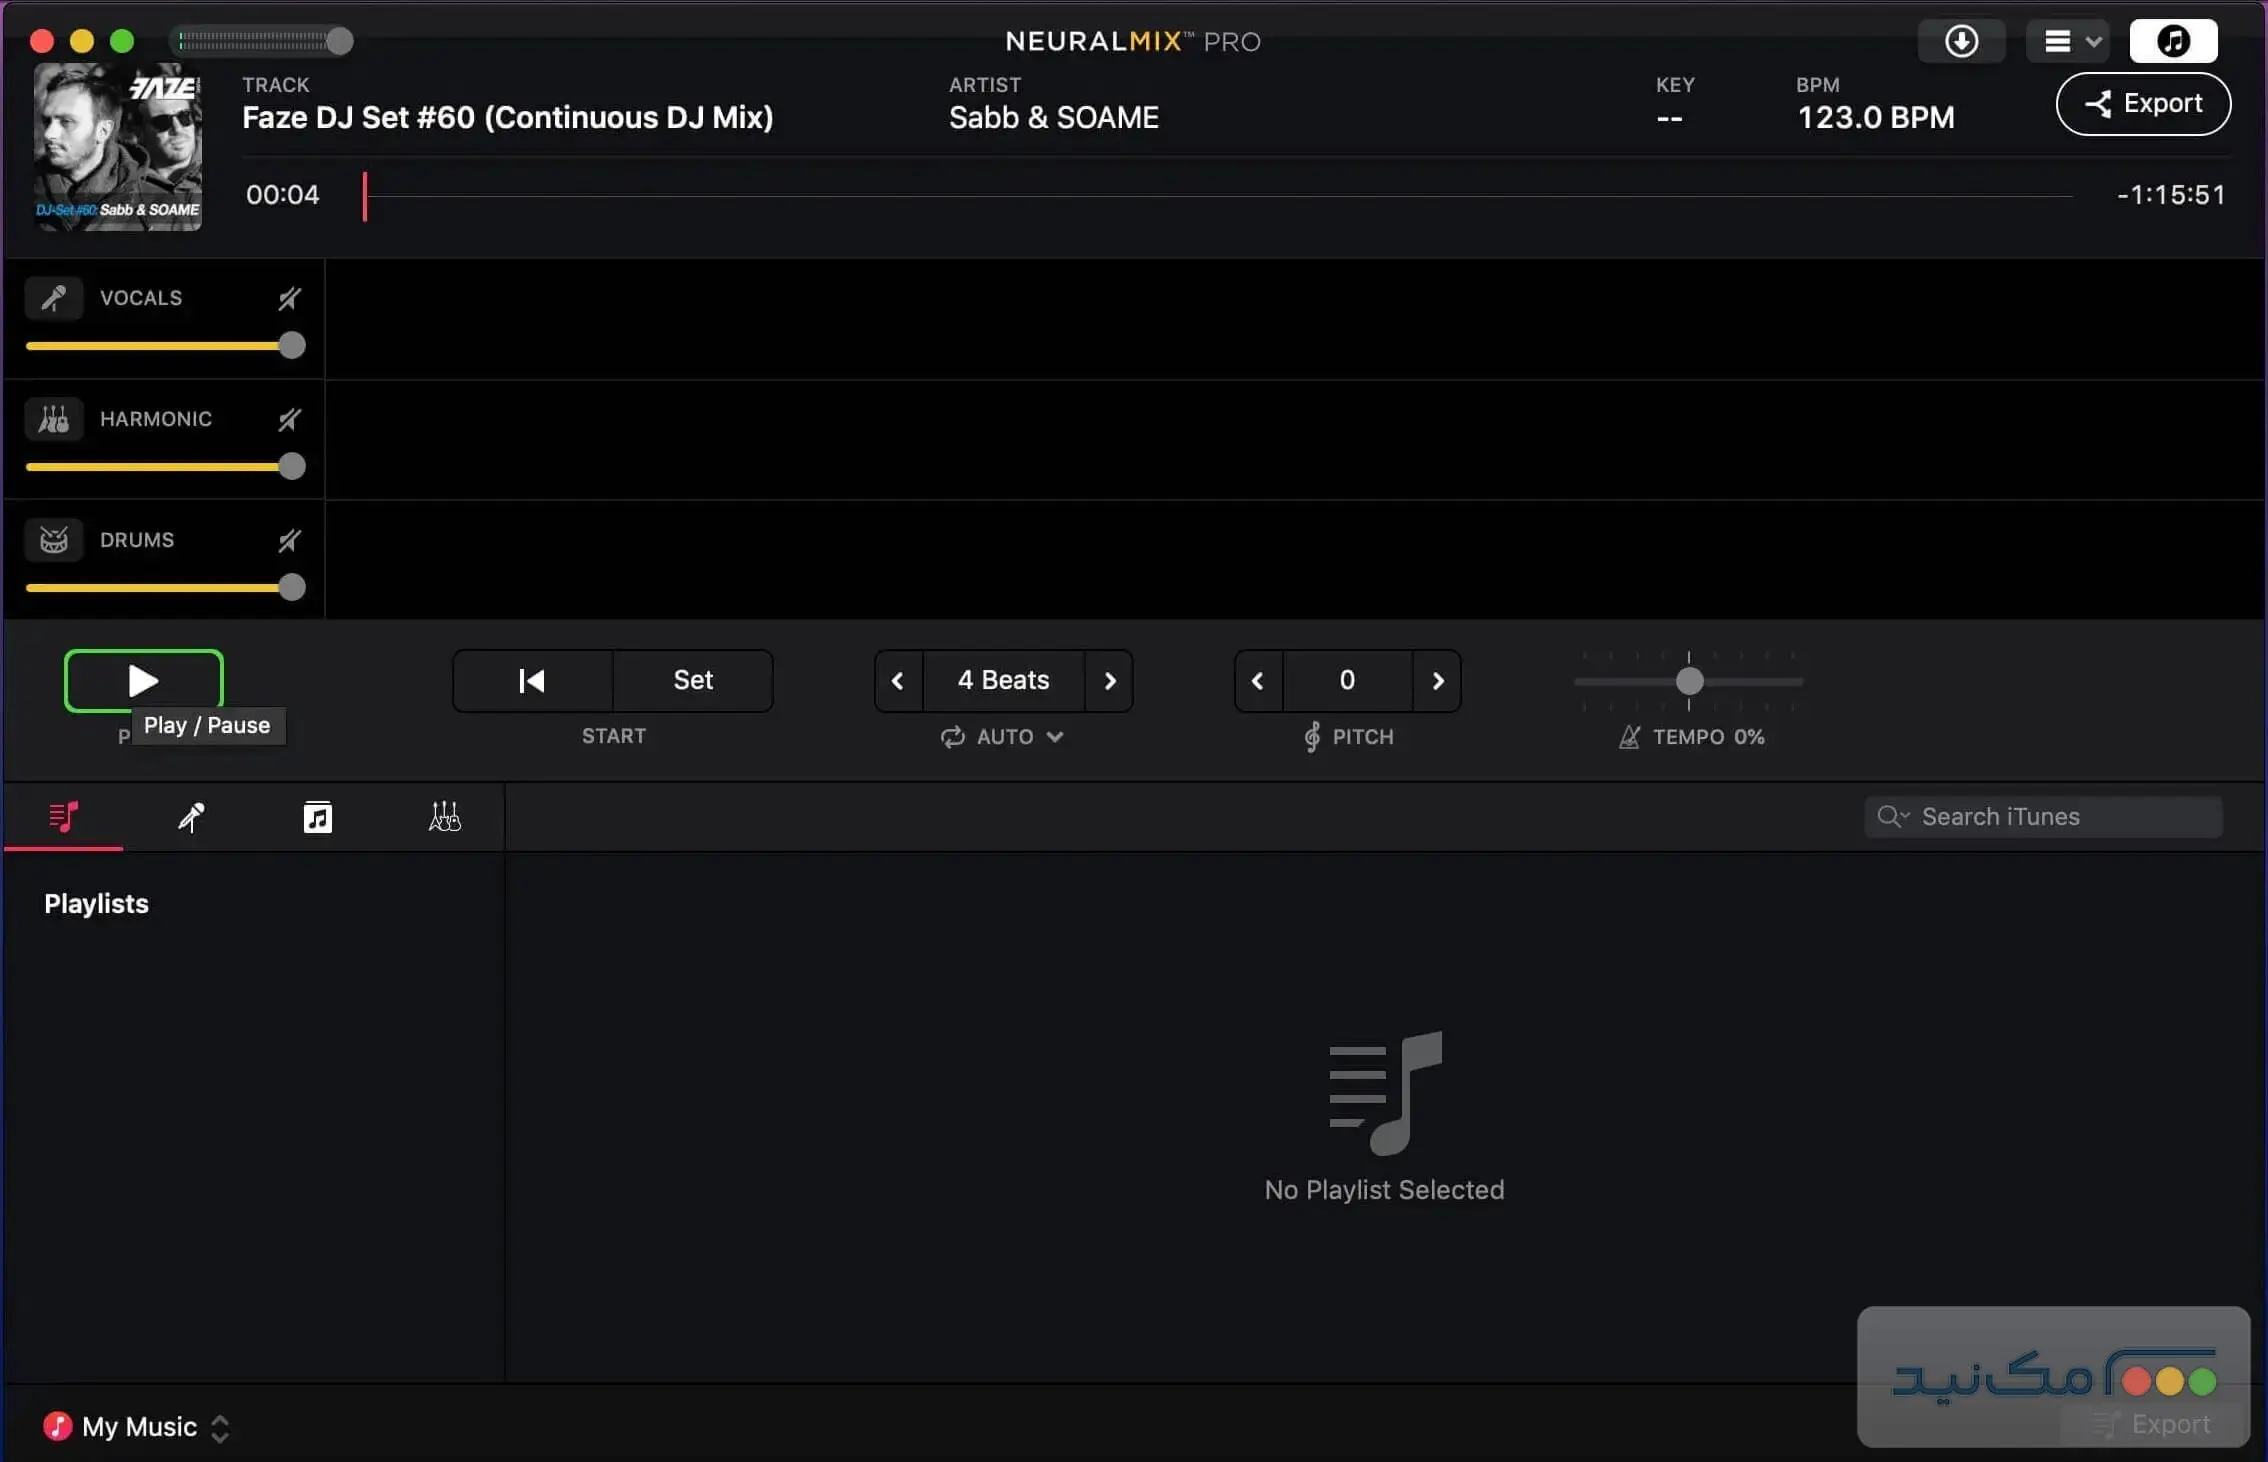Viewport: 2268px width, 1462px height.
Task: Click the download icon in title bar
Action: tap(1961, 41)
